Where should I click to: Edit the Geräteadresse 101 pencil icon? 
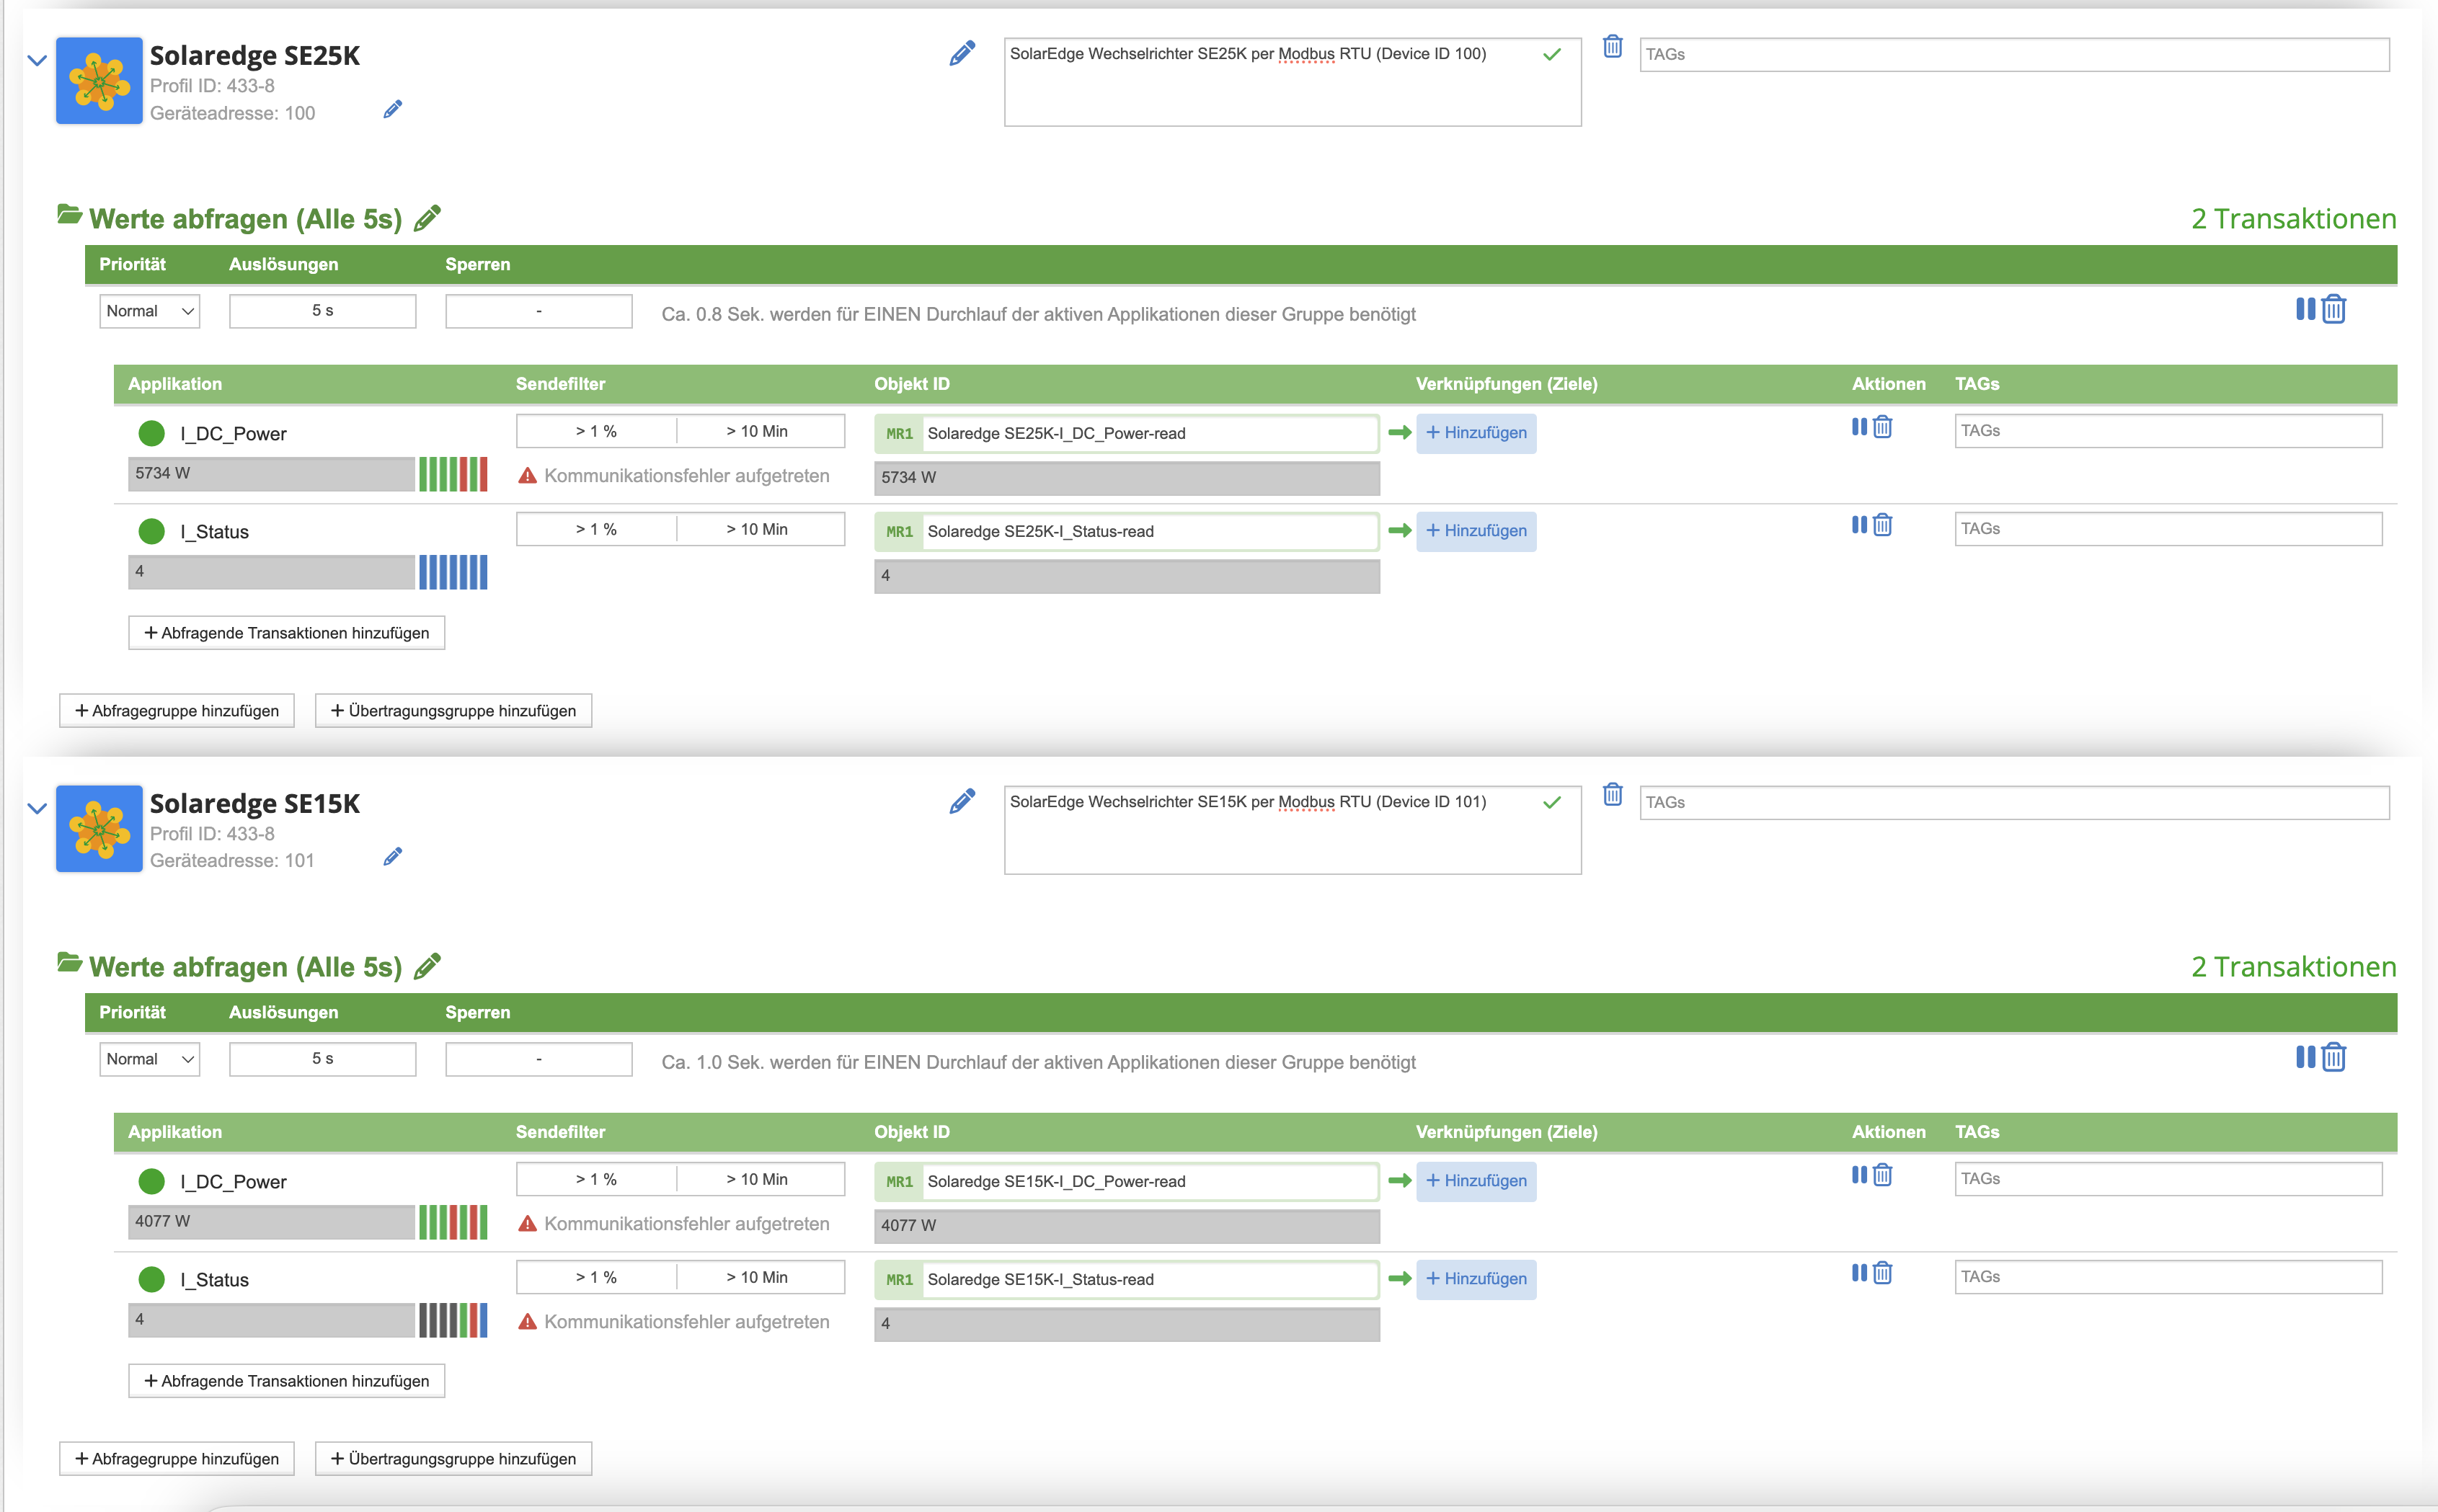pos(393,856)
